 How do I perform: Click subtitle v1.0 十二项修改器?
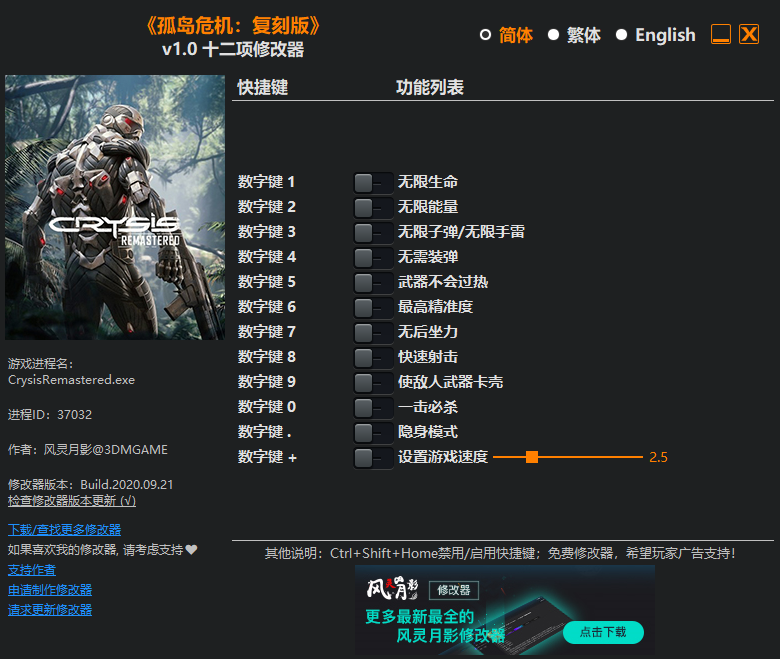pyautogui.click(x=233, y=50)
